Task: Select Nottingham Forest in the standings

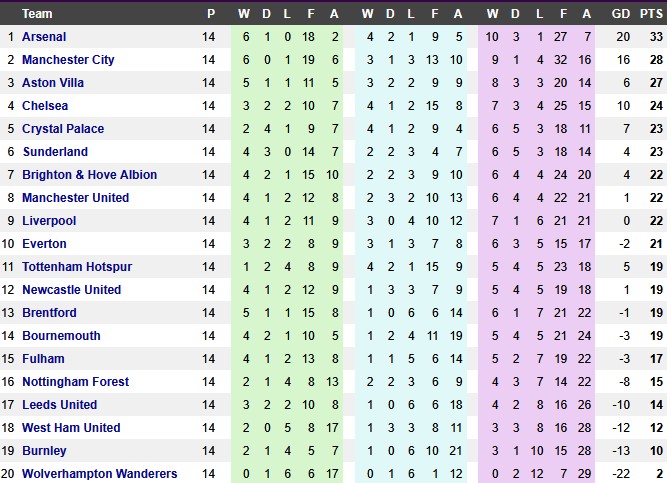Action: tap(75, 381)
